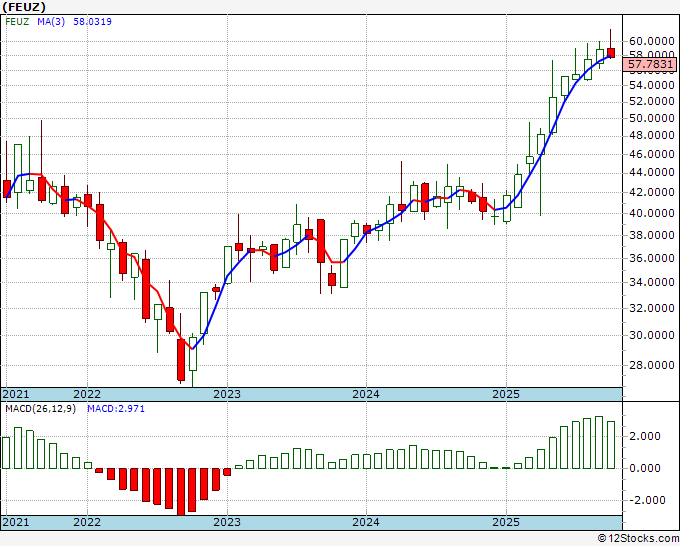The image size is (680, 546).
Task: Click the 52.0000 price axis label
Action: point(652,101)
